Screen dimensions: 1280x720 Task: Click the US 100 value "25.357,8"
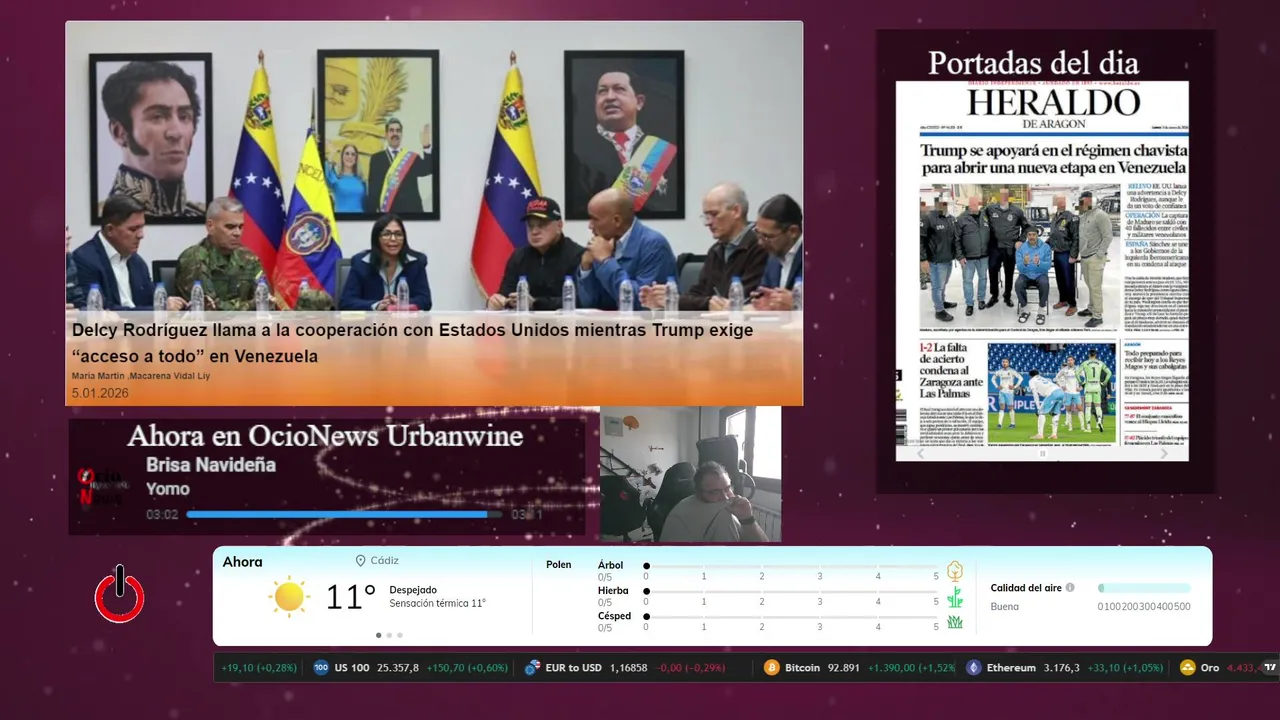[398, 667]
